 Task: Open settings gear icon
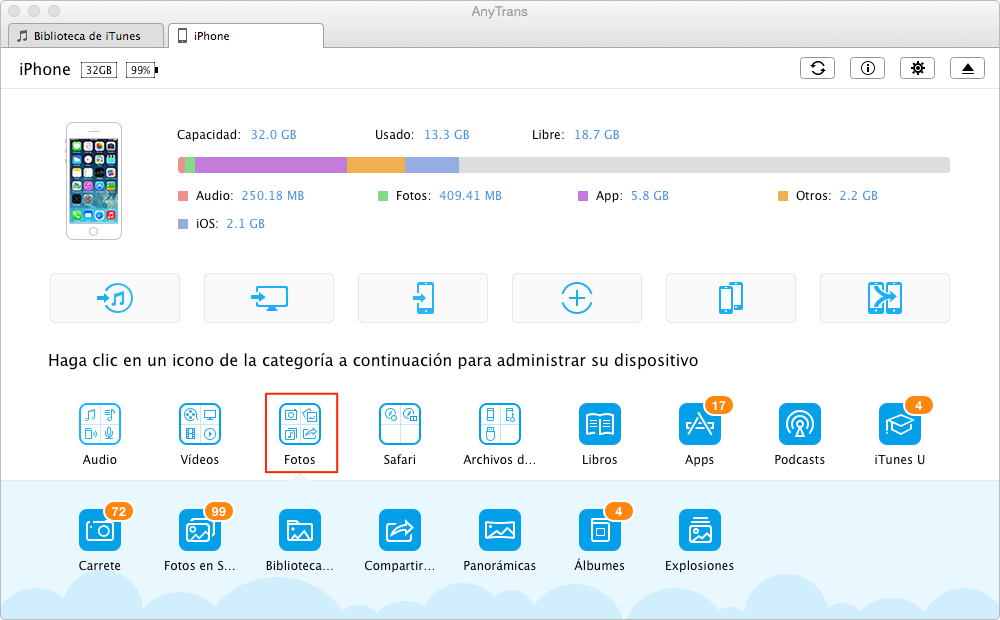coord(917,68)
